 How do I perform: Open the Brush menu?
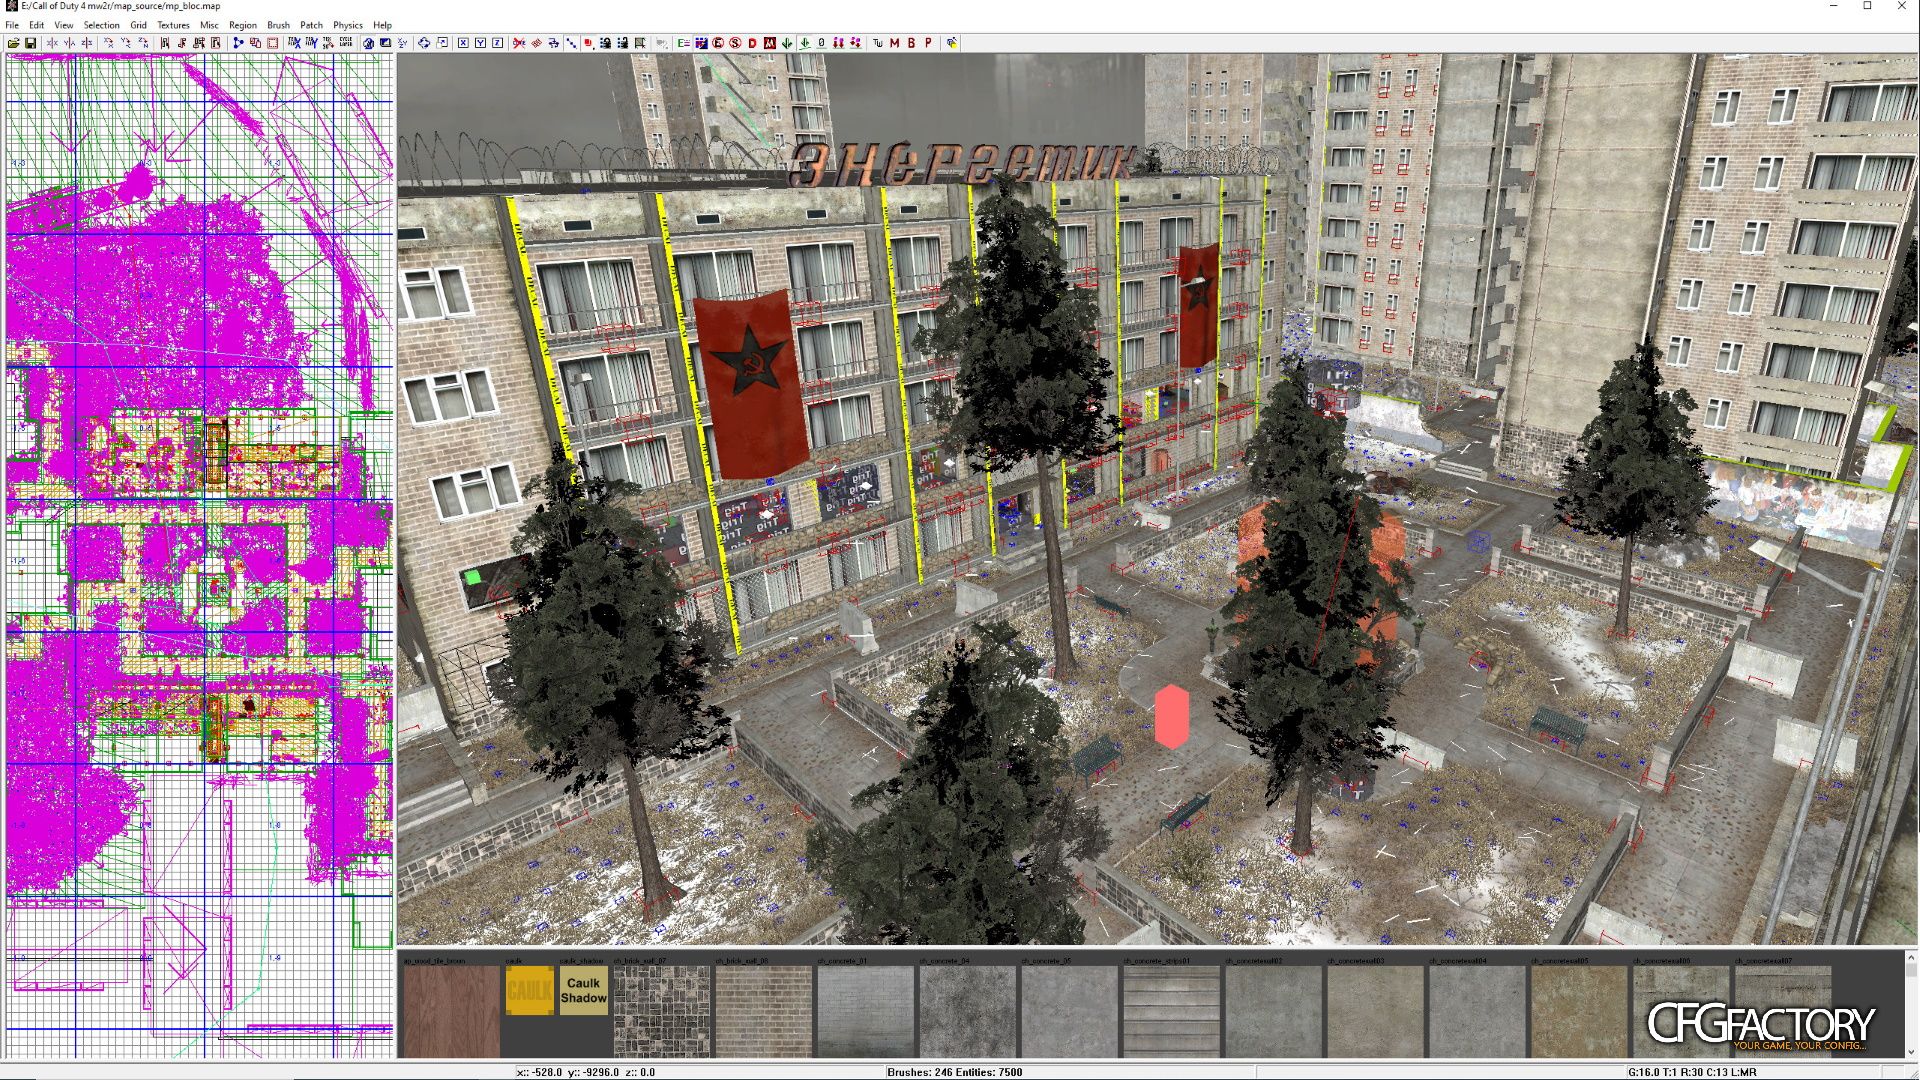point(279,25)
